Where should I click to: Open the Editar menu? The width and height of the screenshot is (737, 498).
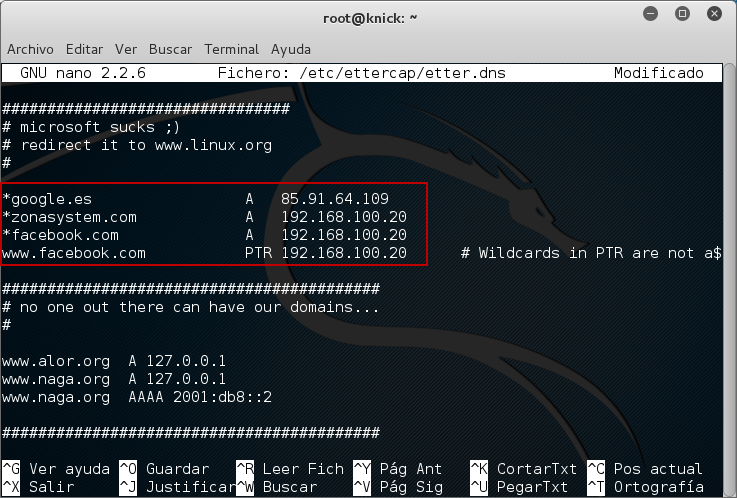tap(84, 49)
